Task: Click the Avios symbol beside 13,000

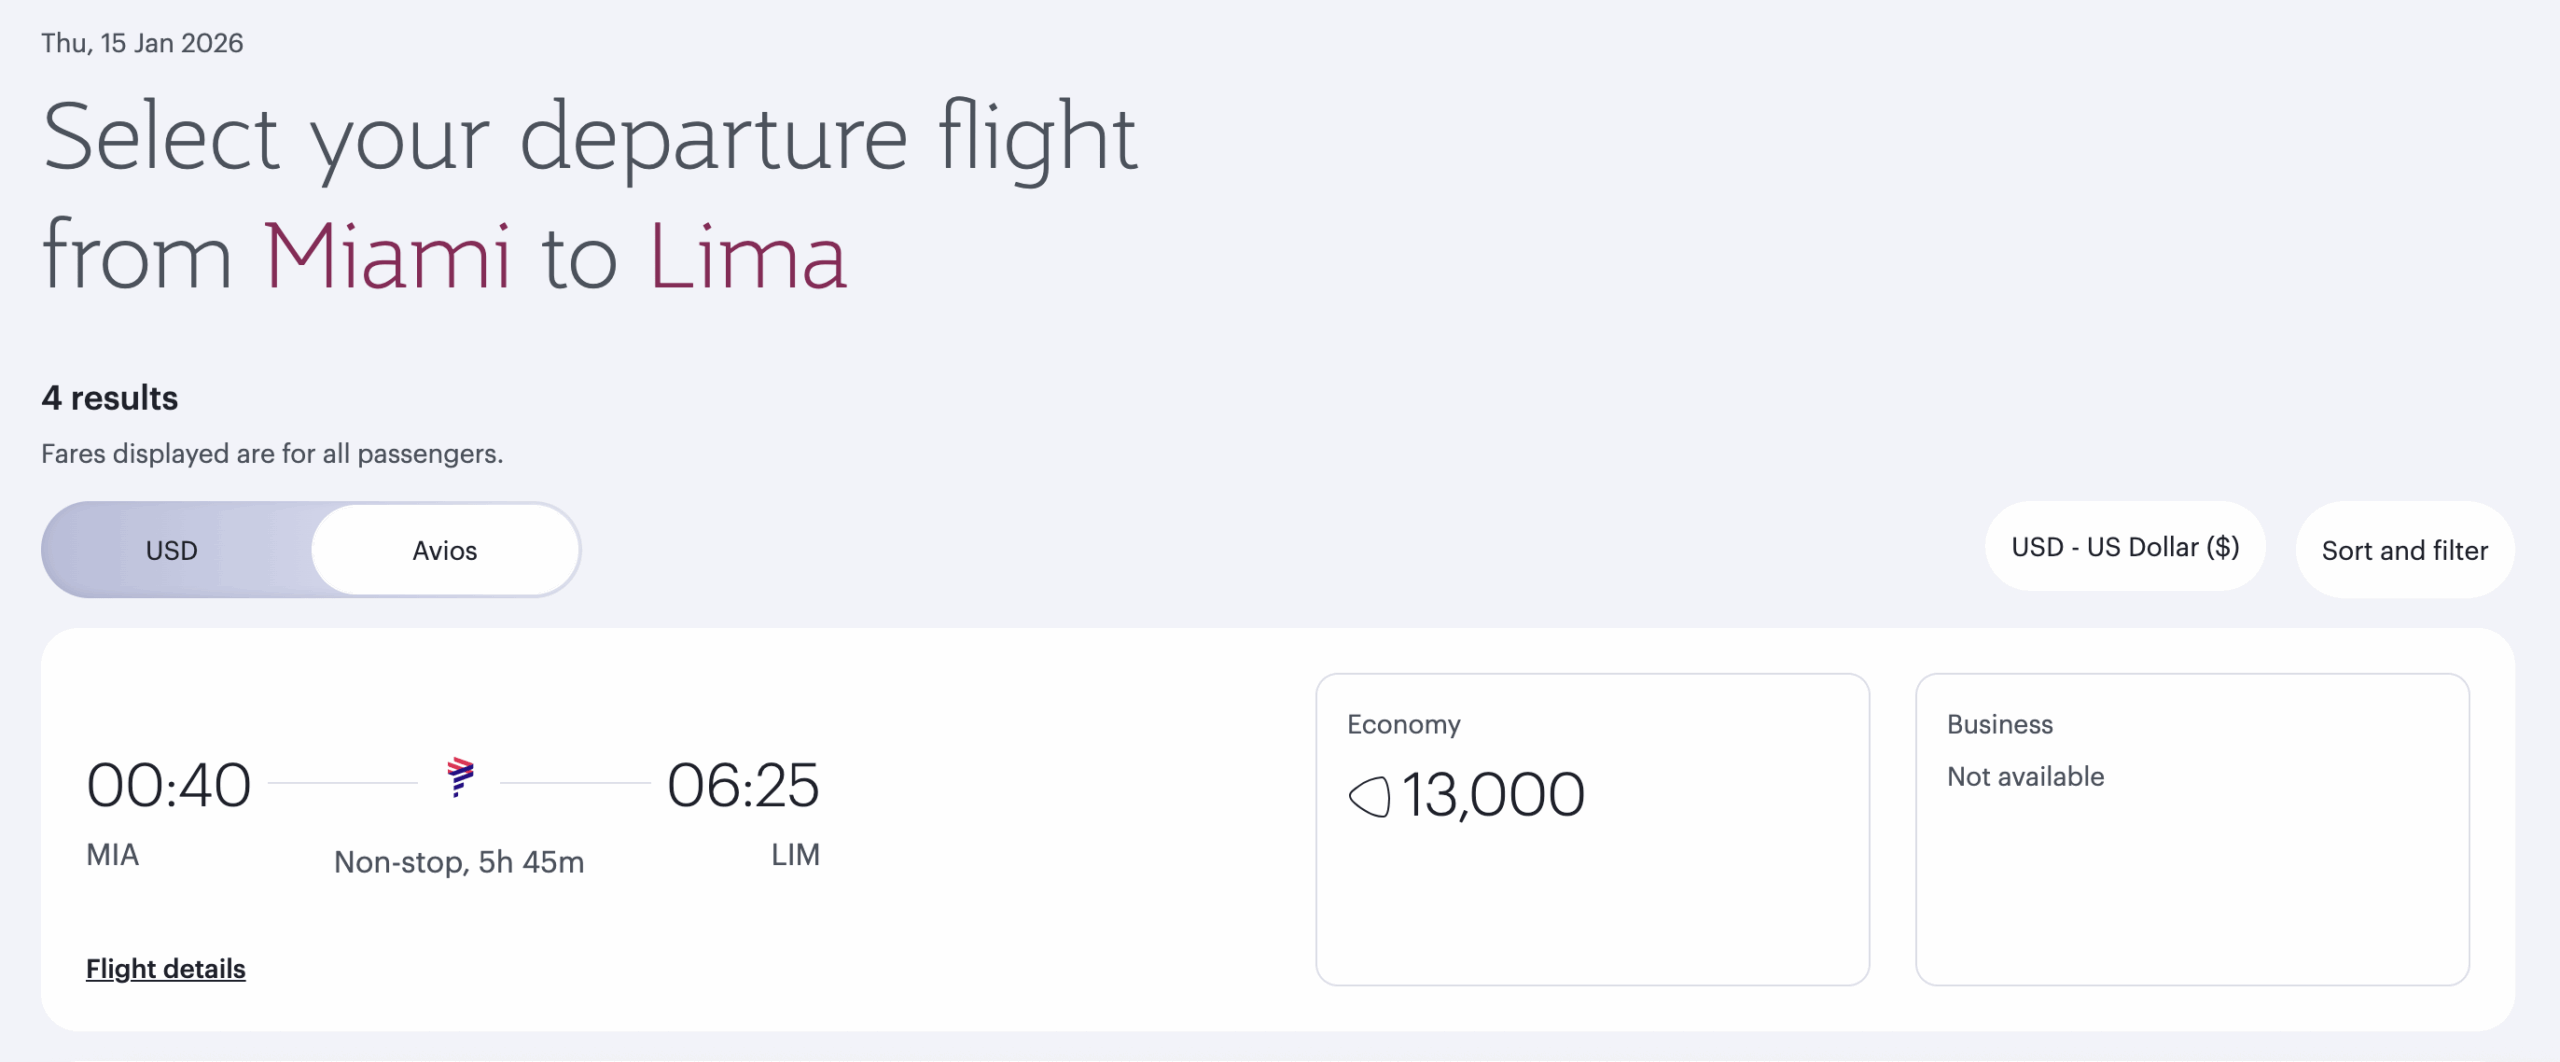Action: 1369,797
